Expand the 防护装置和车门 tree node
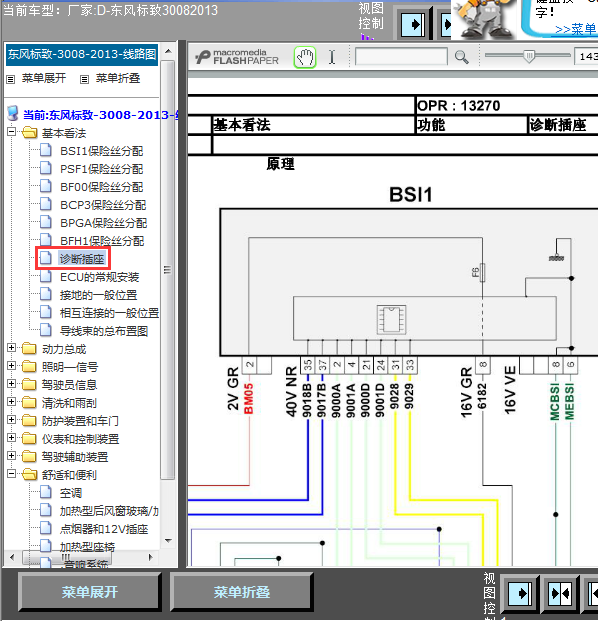Screen dimensions: 598x621 11,419
